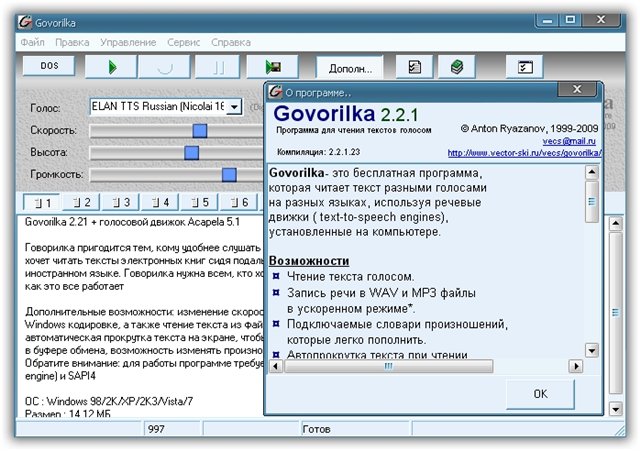Click the status bar value 997
640x451 pixels.
tap(156, 429)
